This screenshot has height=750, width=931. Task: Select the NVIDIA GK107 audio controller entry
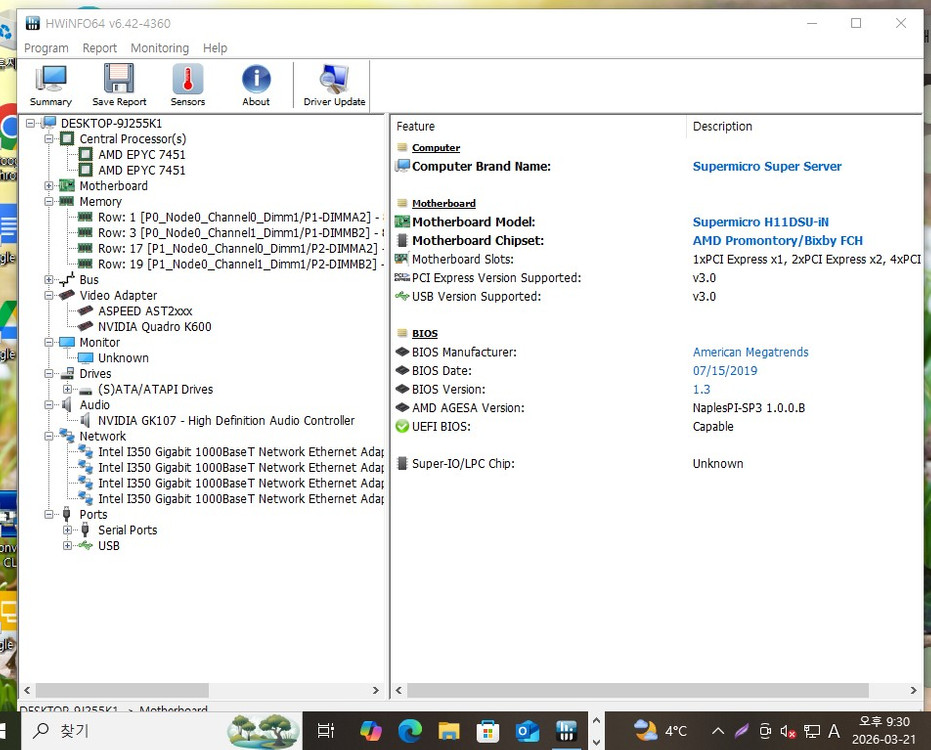(226, 420)
